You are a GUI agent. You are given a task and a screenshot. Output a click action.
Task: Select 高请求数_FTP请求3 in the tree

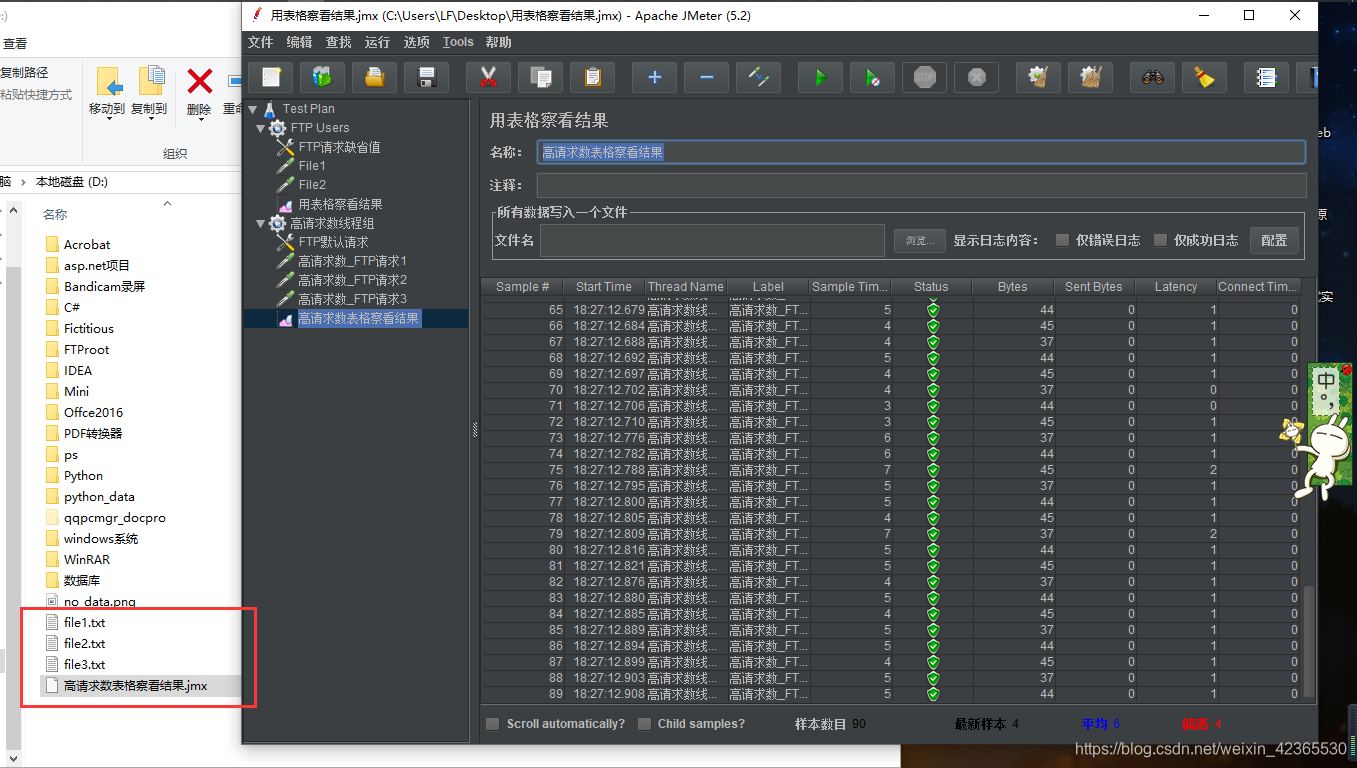point(352,299)
